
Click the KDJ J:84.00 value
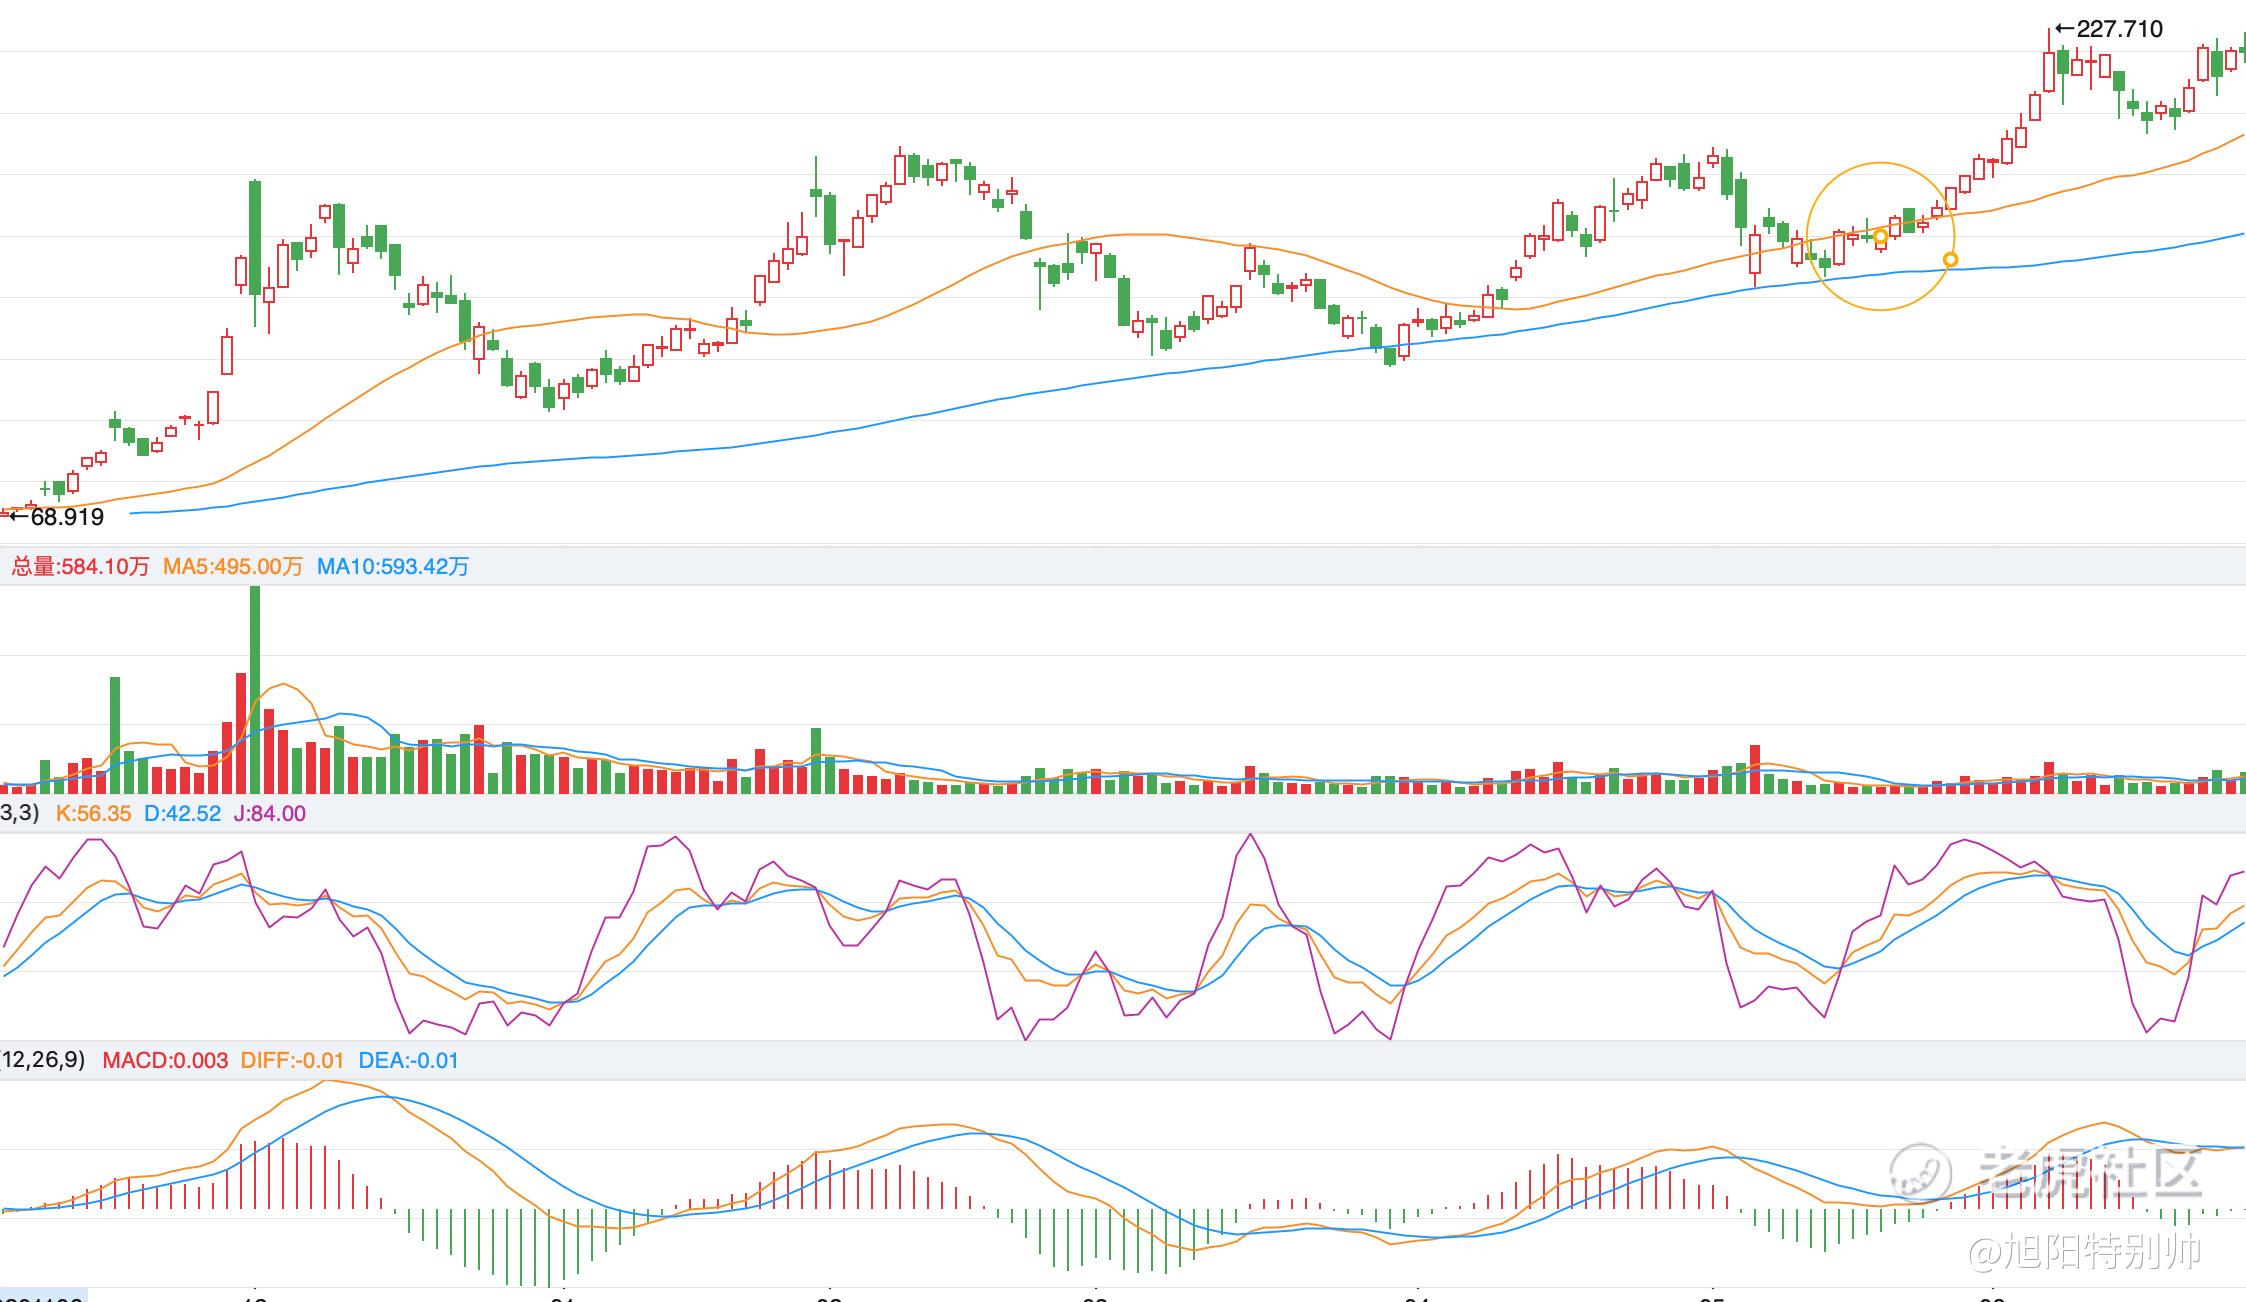pos(270,814)
